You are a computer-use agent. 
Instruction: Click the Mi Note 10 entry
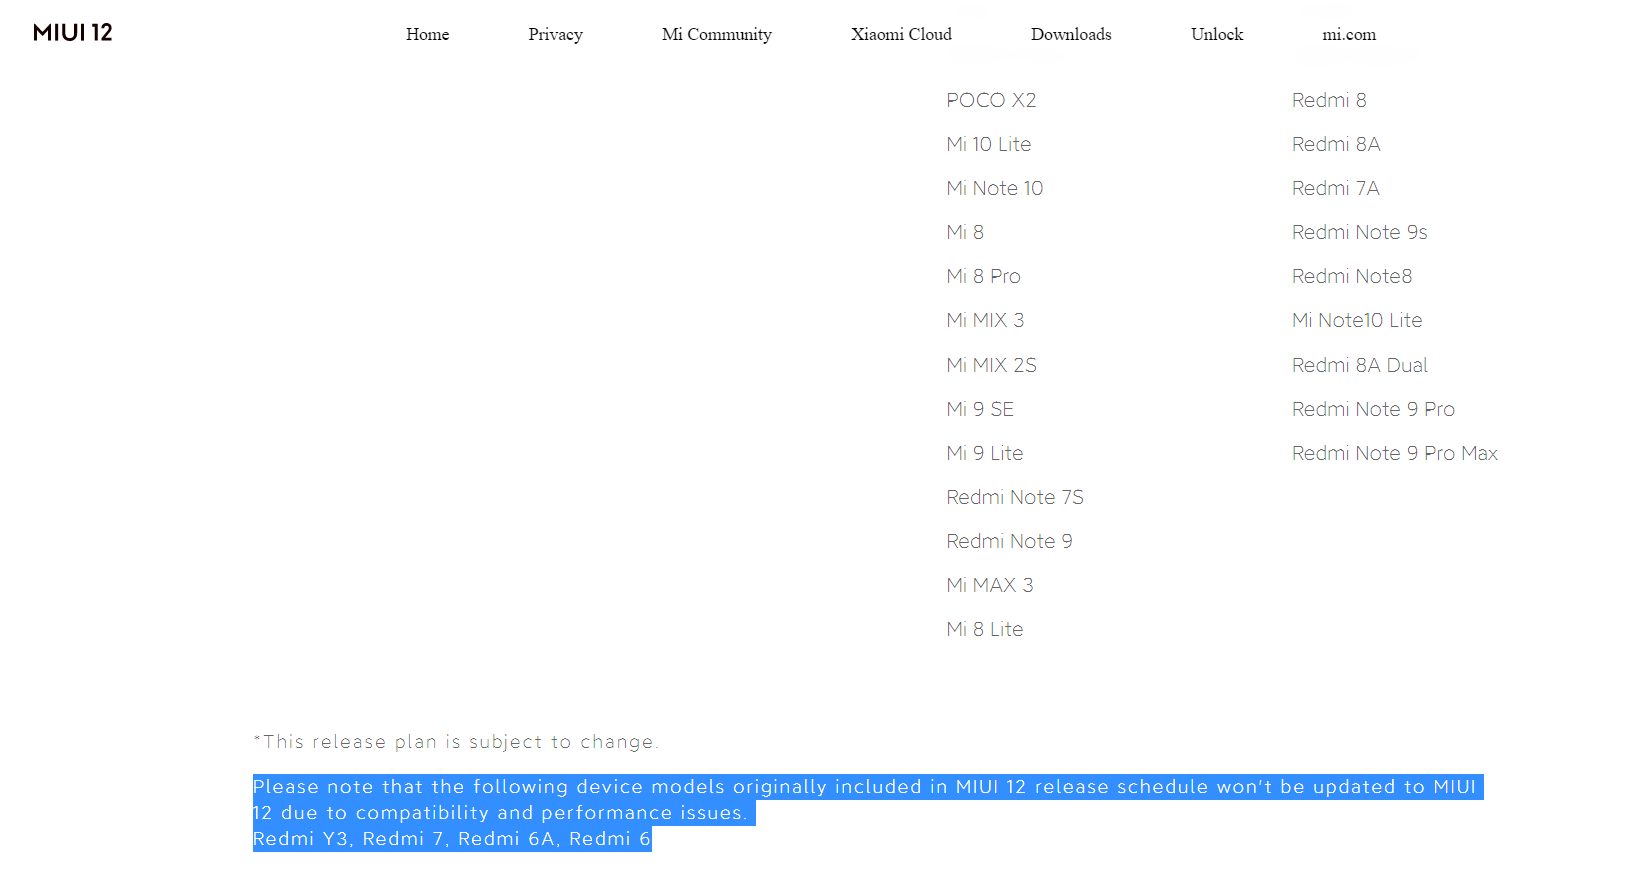994,188
